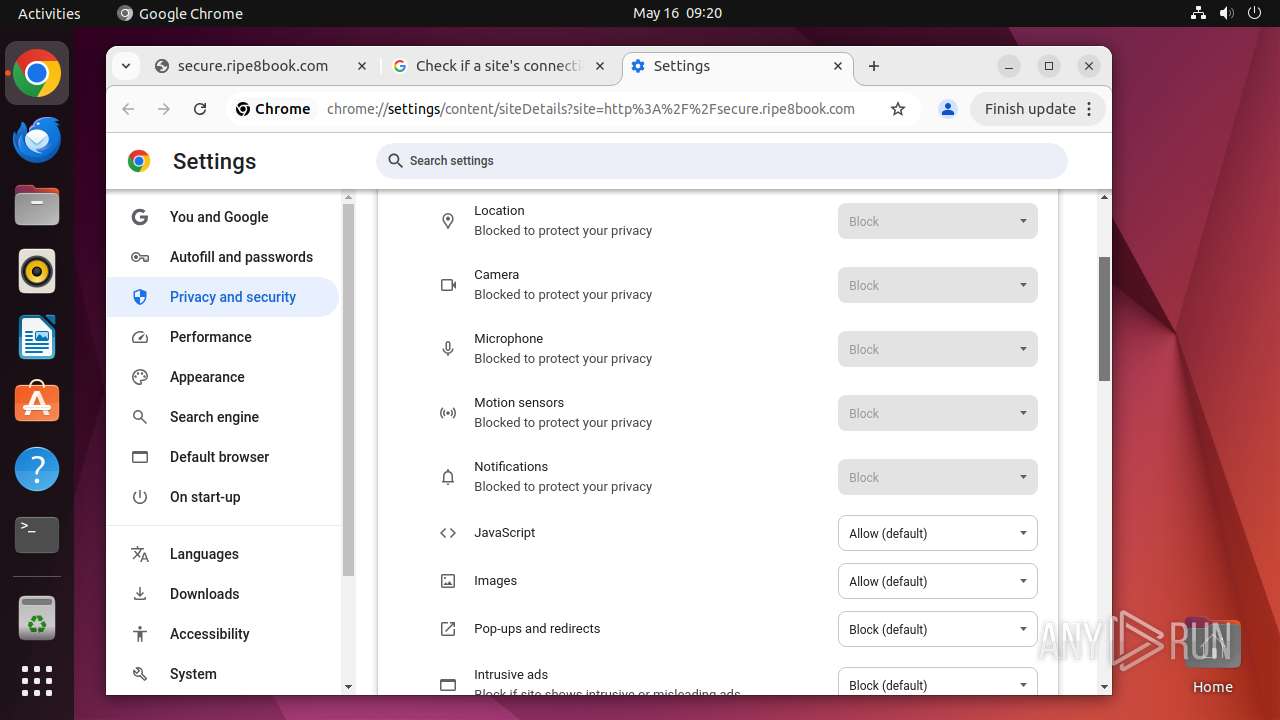Click the JavaScript code brackets icon

(x=448, y=533)
